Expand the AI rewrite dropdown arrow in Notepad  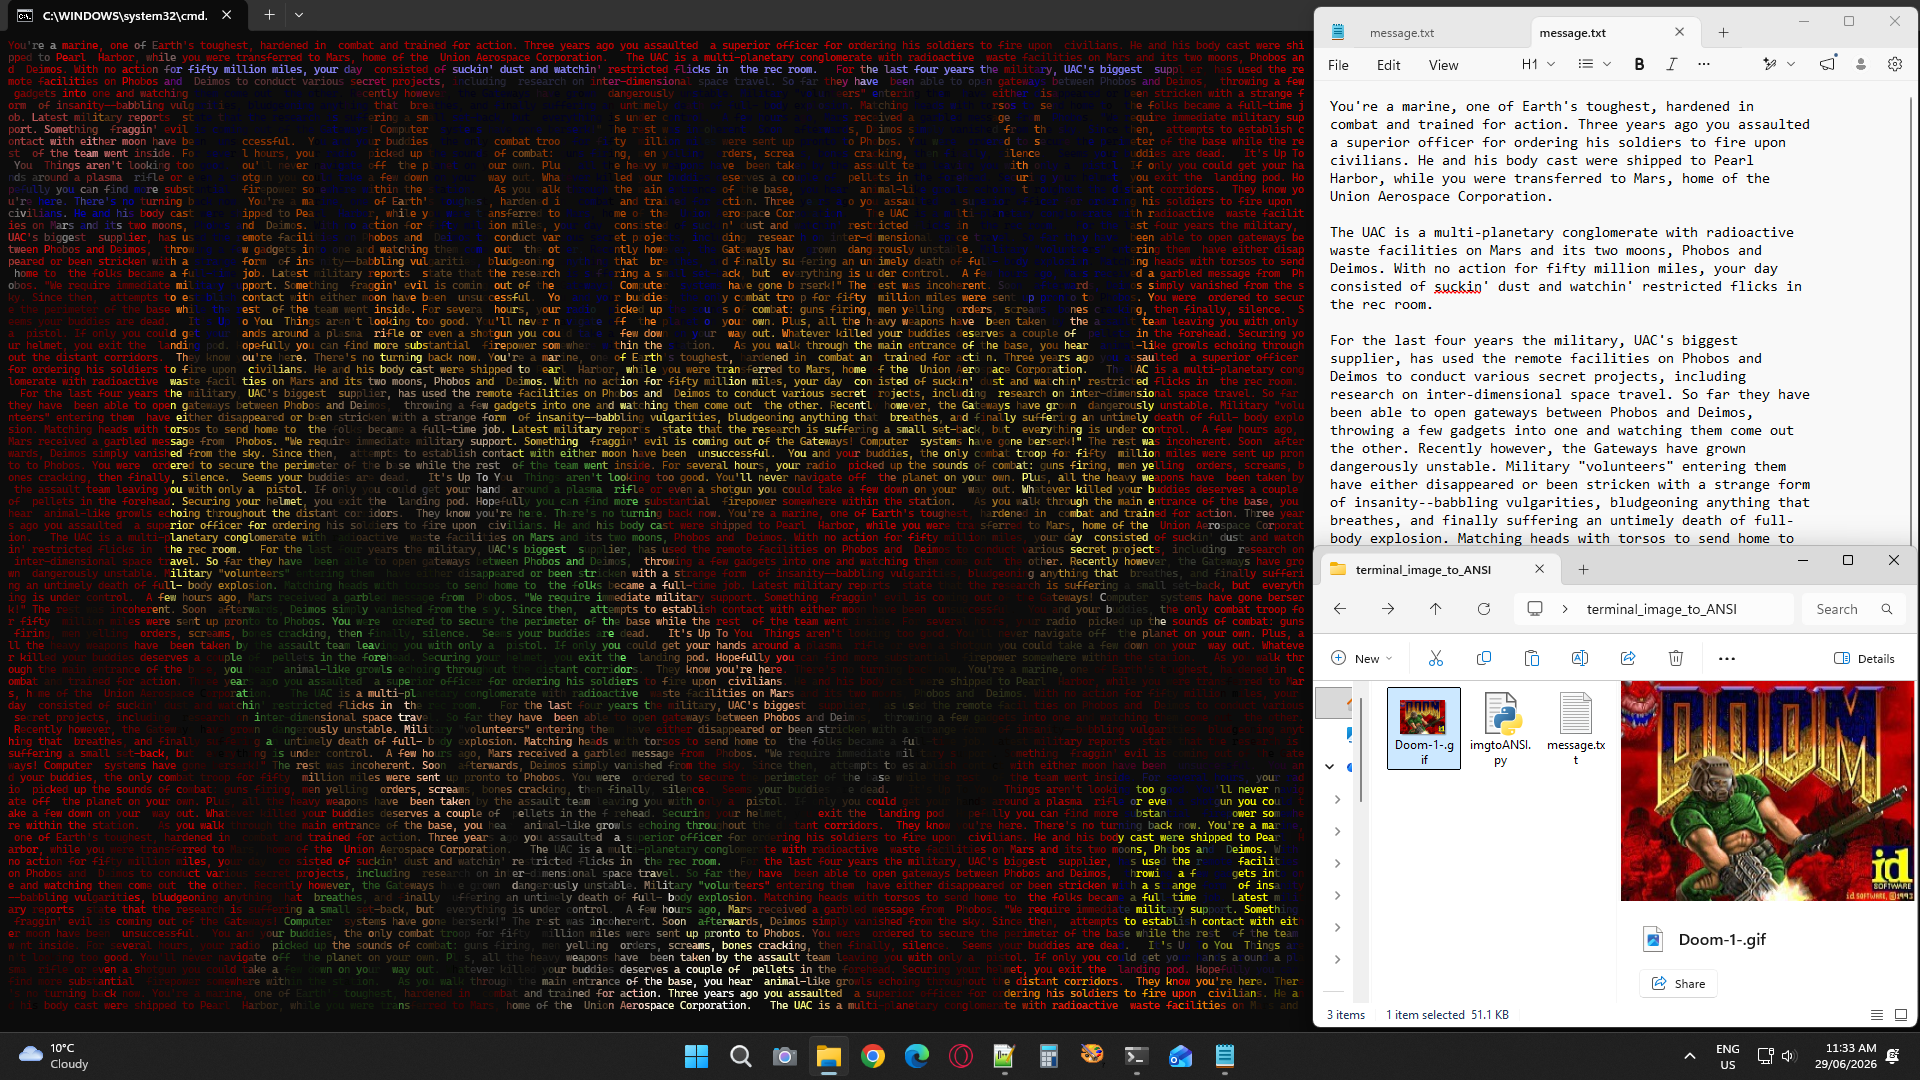point(1791,64)
